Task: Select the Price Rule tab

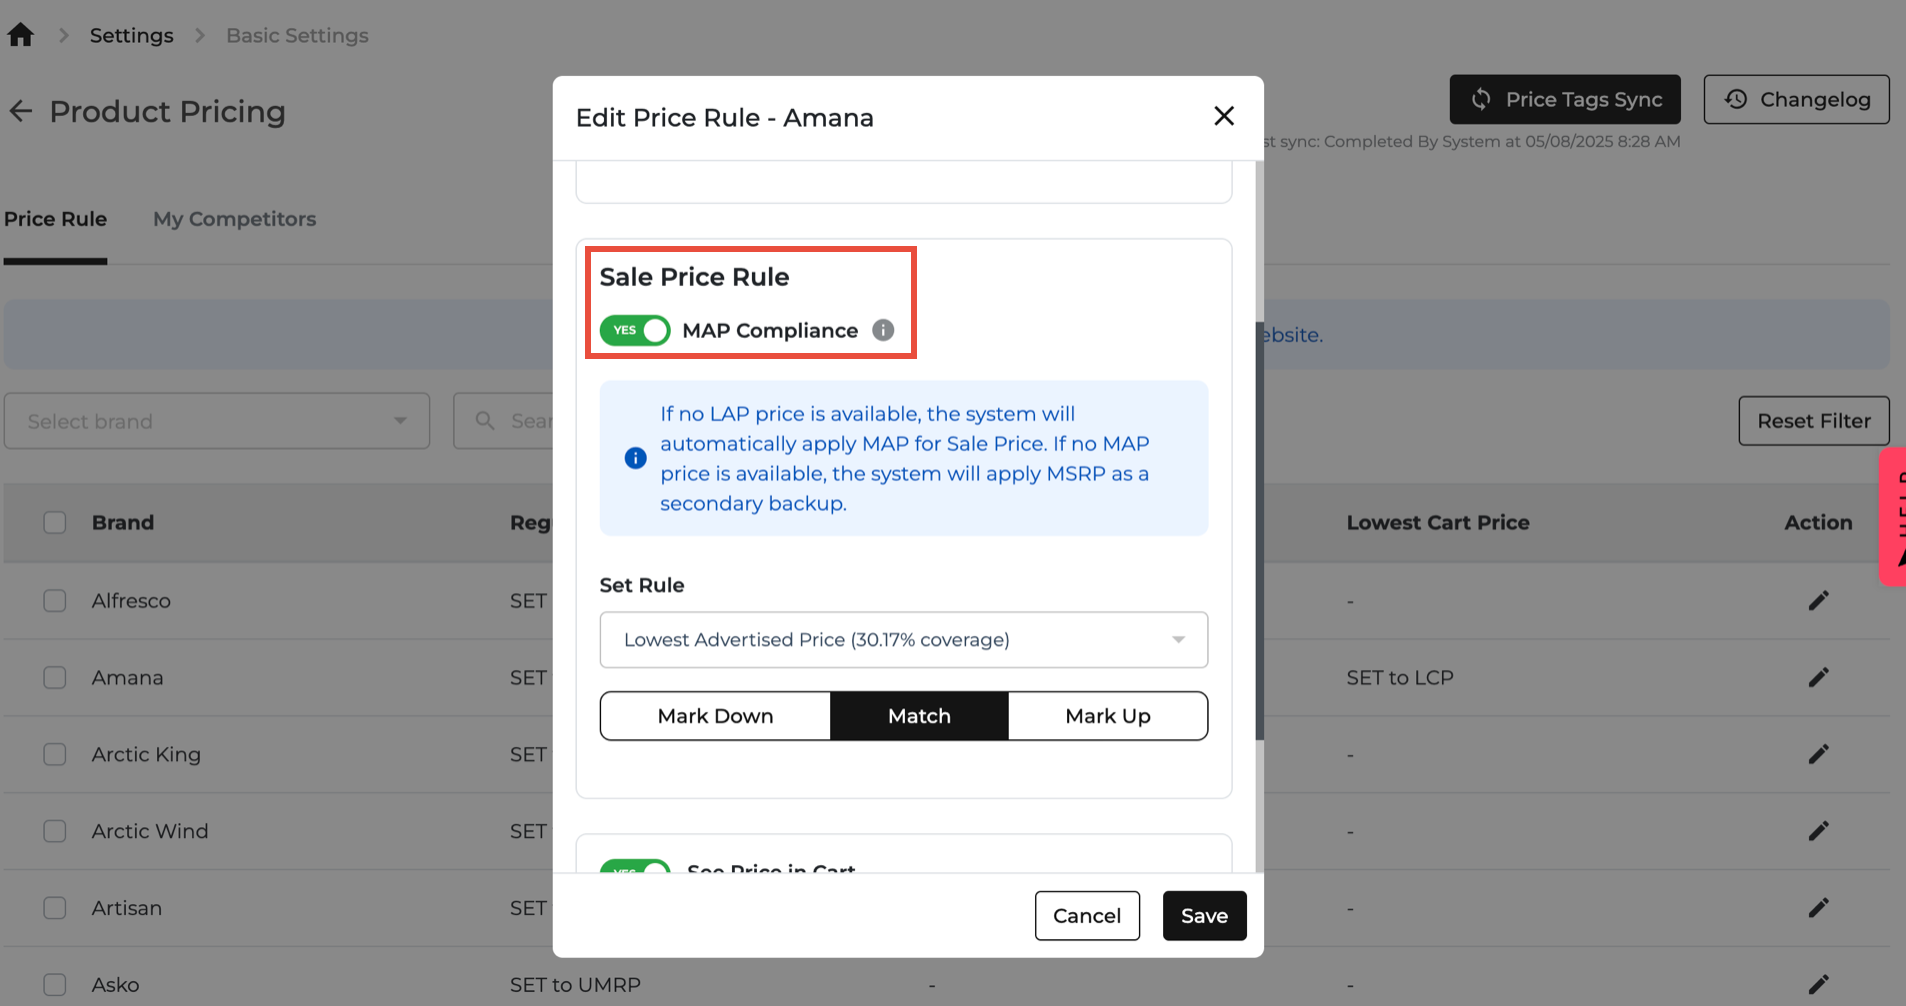Action: coord(55,219)
